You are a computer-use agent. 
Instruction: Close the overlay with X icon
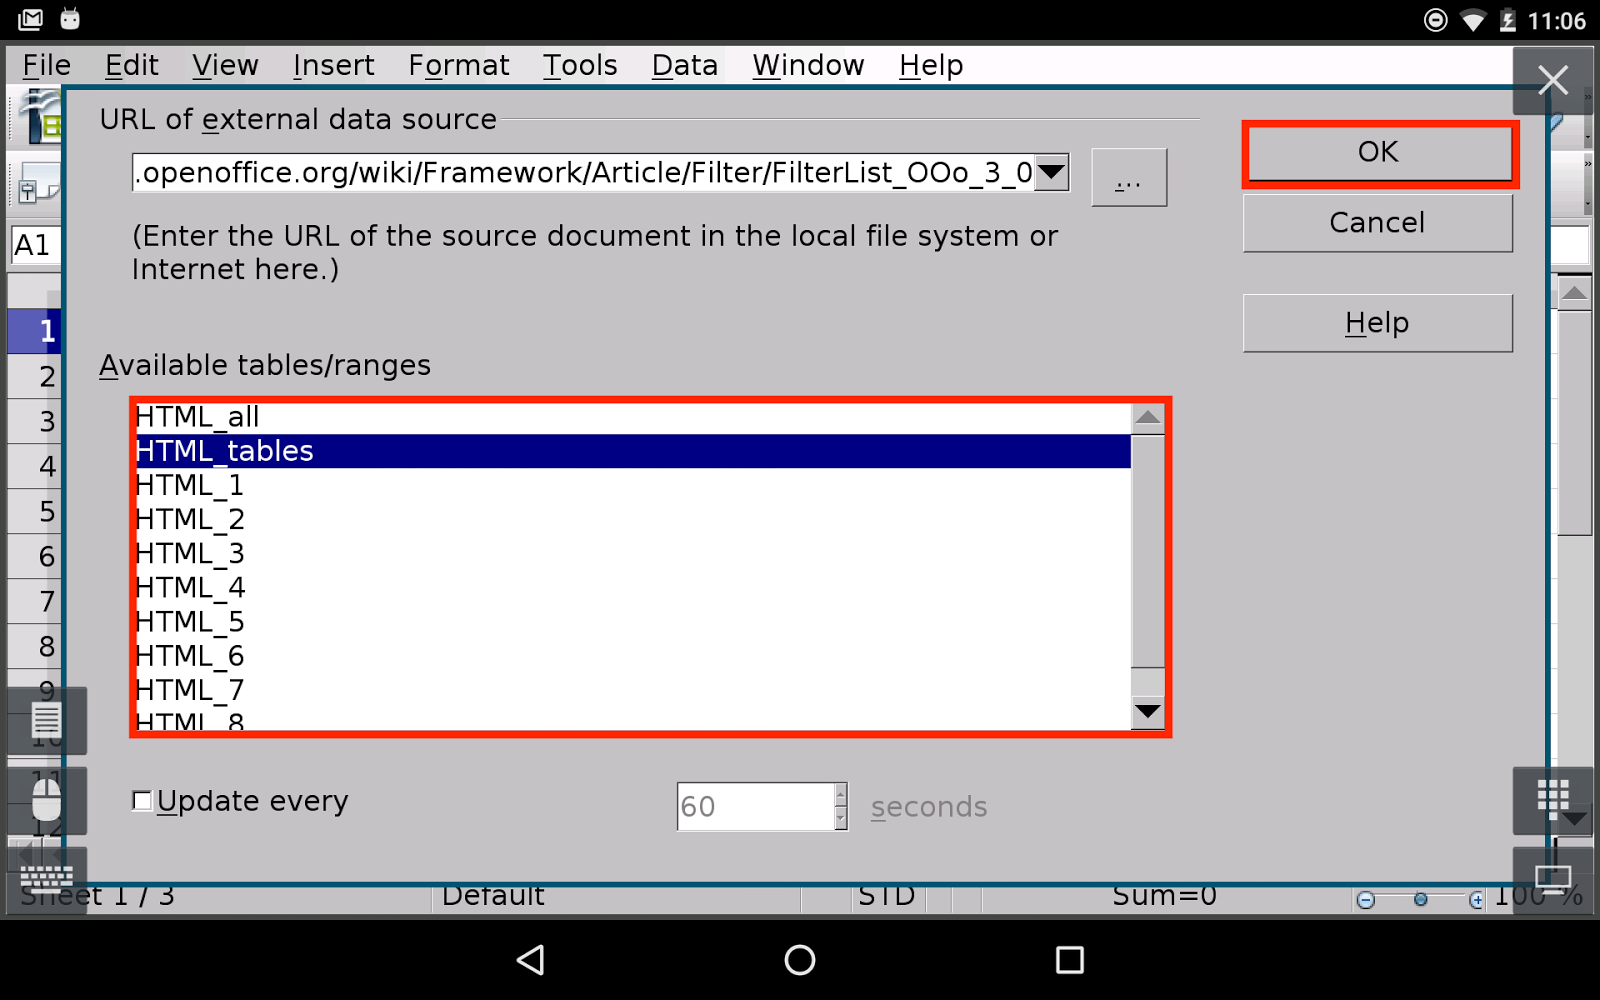click(1552, 80)
